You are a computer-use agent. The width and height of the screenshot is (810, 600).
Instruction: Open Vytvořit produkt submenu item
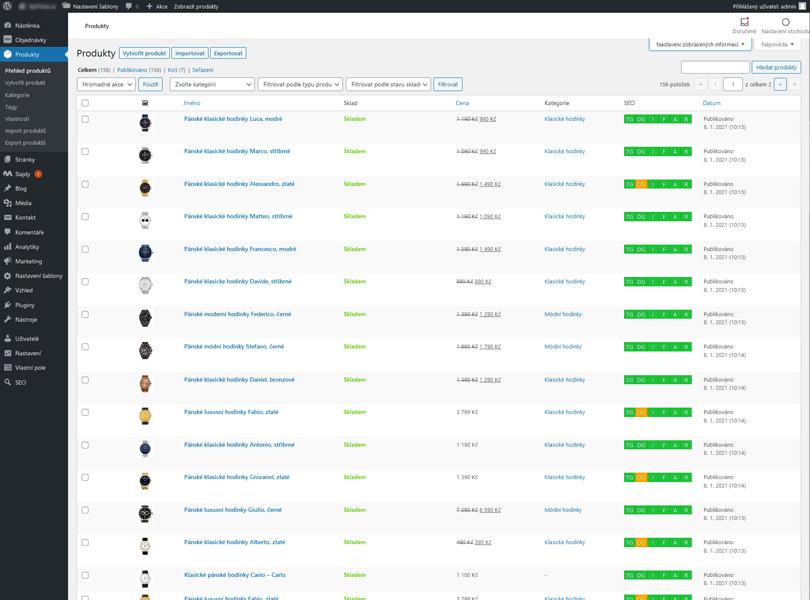[x=25, y=83]
